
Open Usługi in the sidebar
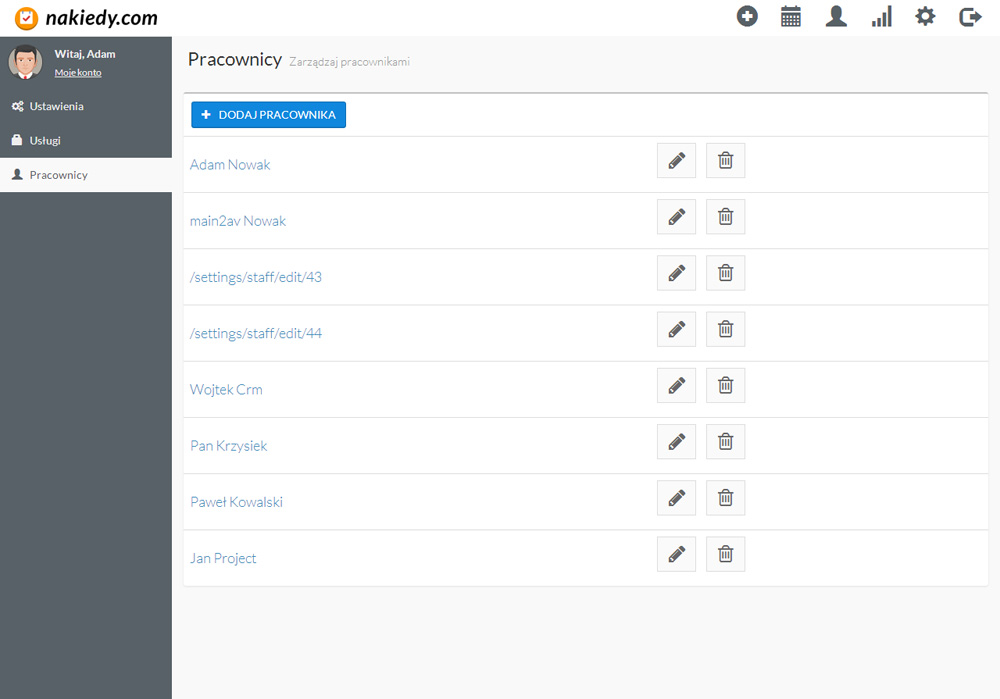click(x=85, y=140)
